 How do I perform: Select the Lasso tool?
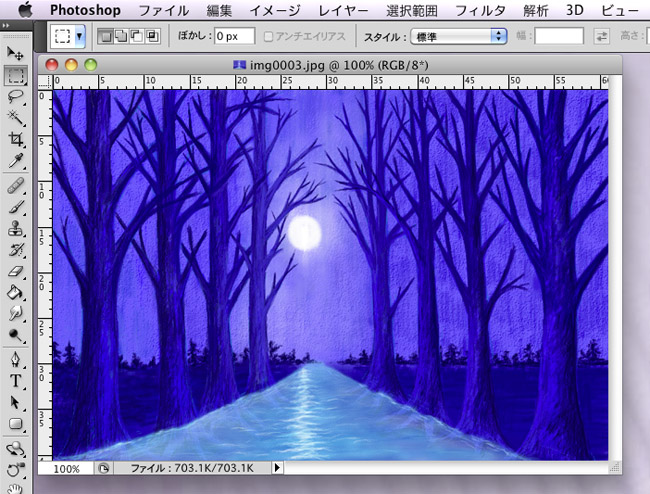16,96
